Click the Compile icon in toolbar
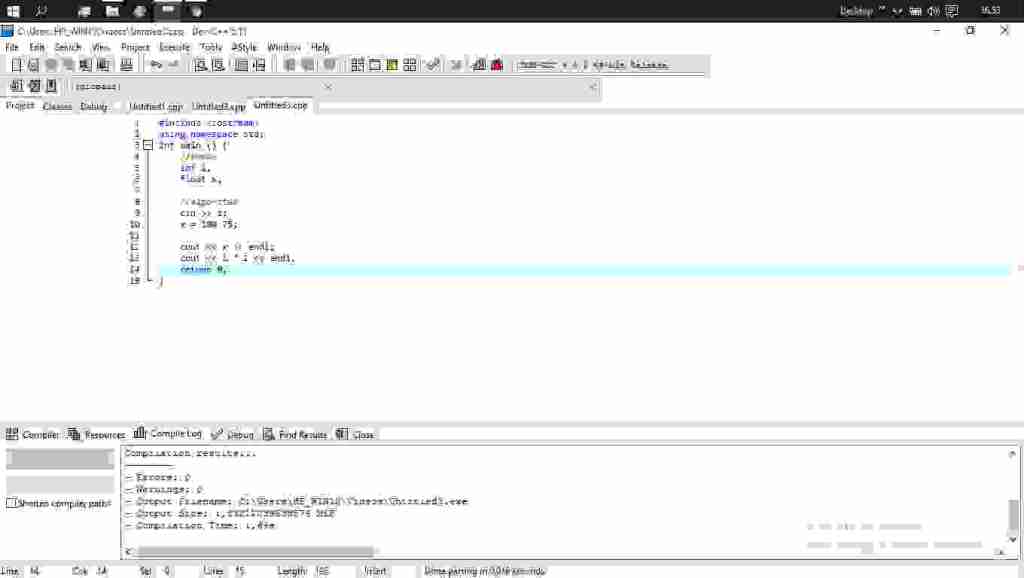The height and width of the screenshot is (578, 1024). click(x=358, y=65)
